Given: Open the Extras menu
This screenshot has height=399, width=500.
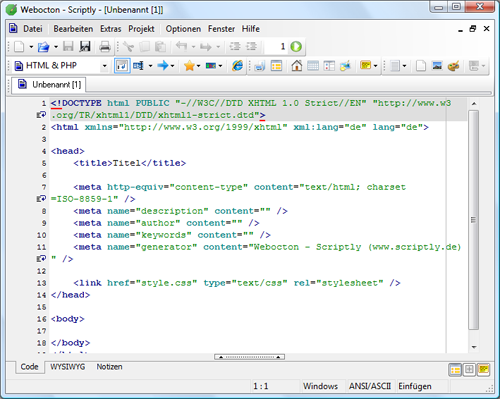Looking at the screenshot, I should [x=111, y=29].
